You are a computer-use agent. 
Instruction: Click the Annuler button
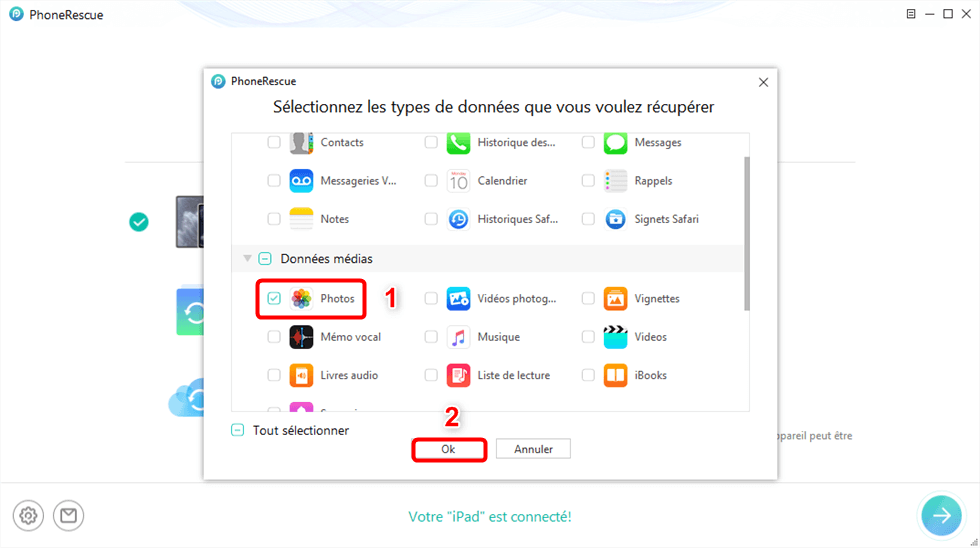(533, 449)
